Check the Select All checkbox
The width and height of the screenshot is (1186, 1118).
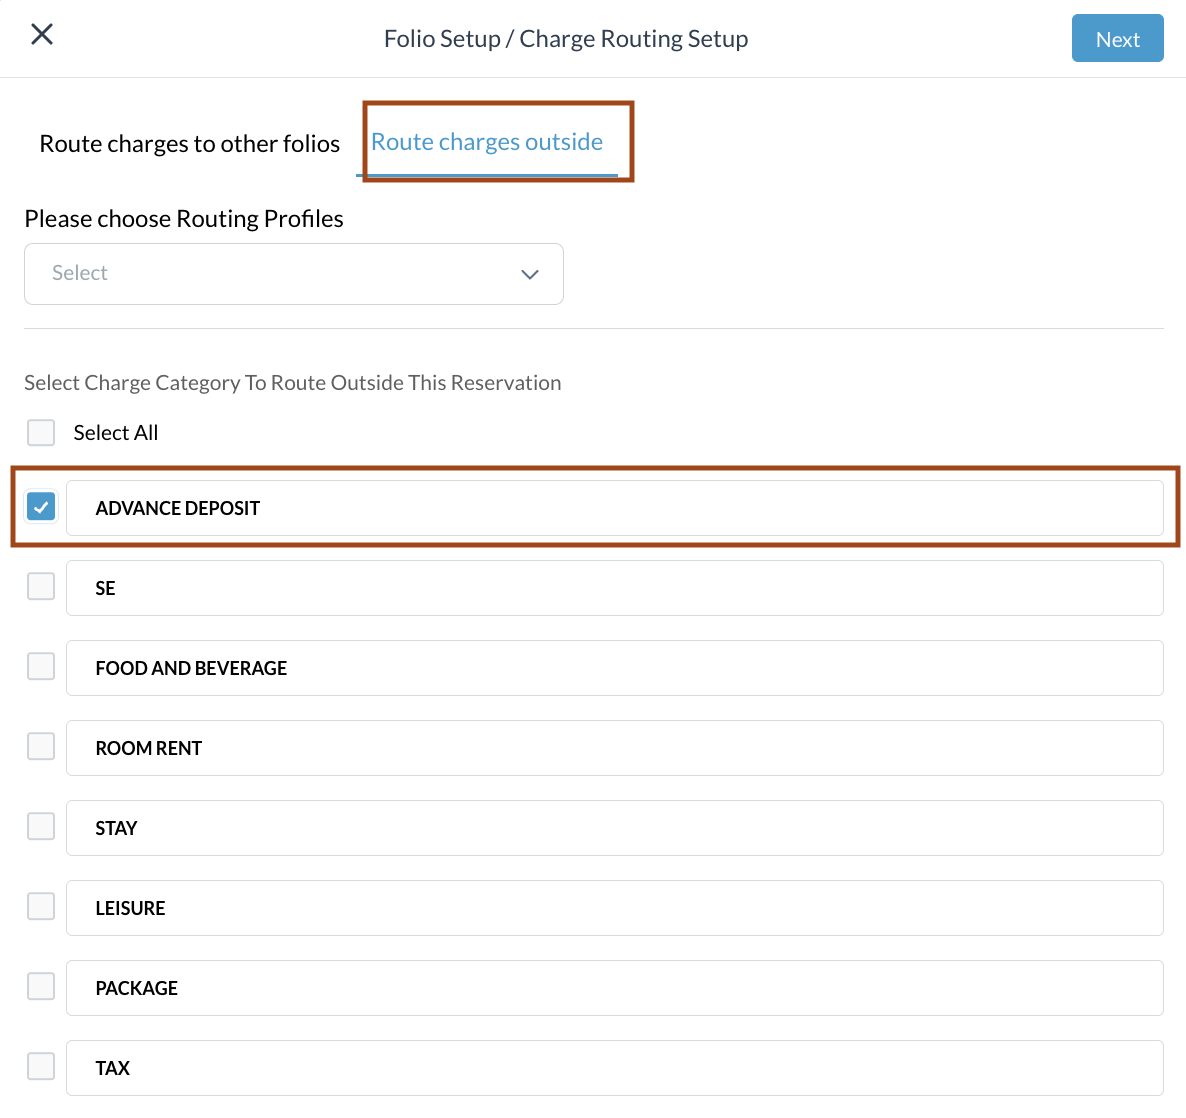41,433
